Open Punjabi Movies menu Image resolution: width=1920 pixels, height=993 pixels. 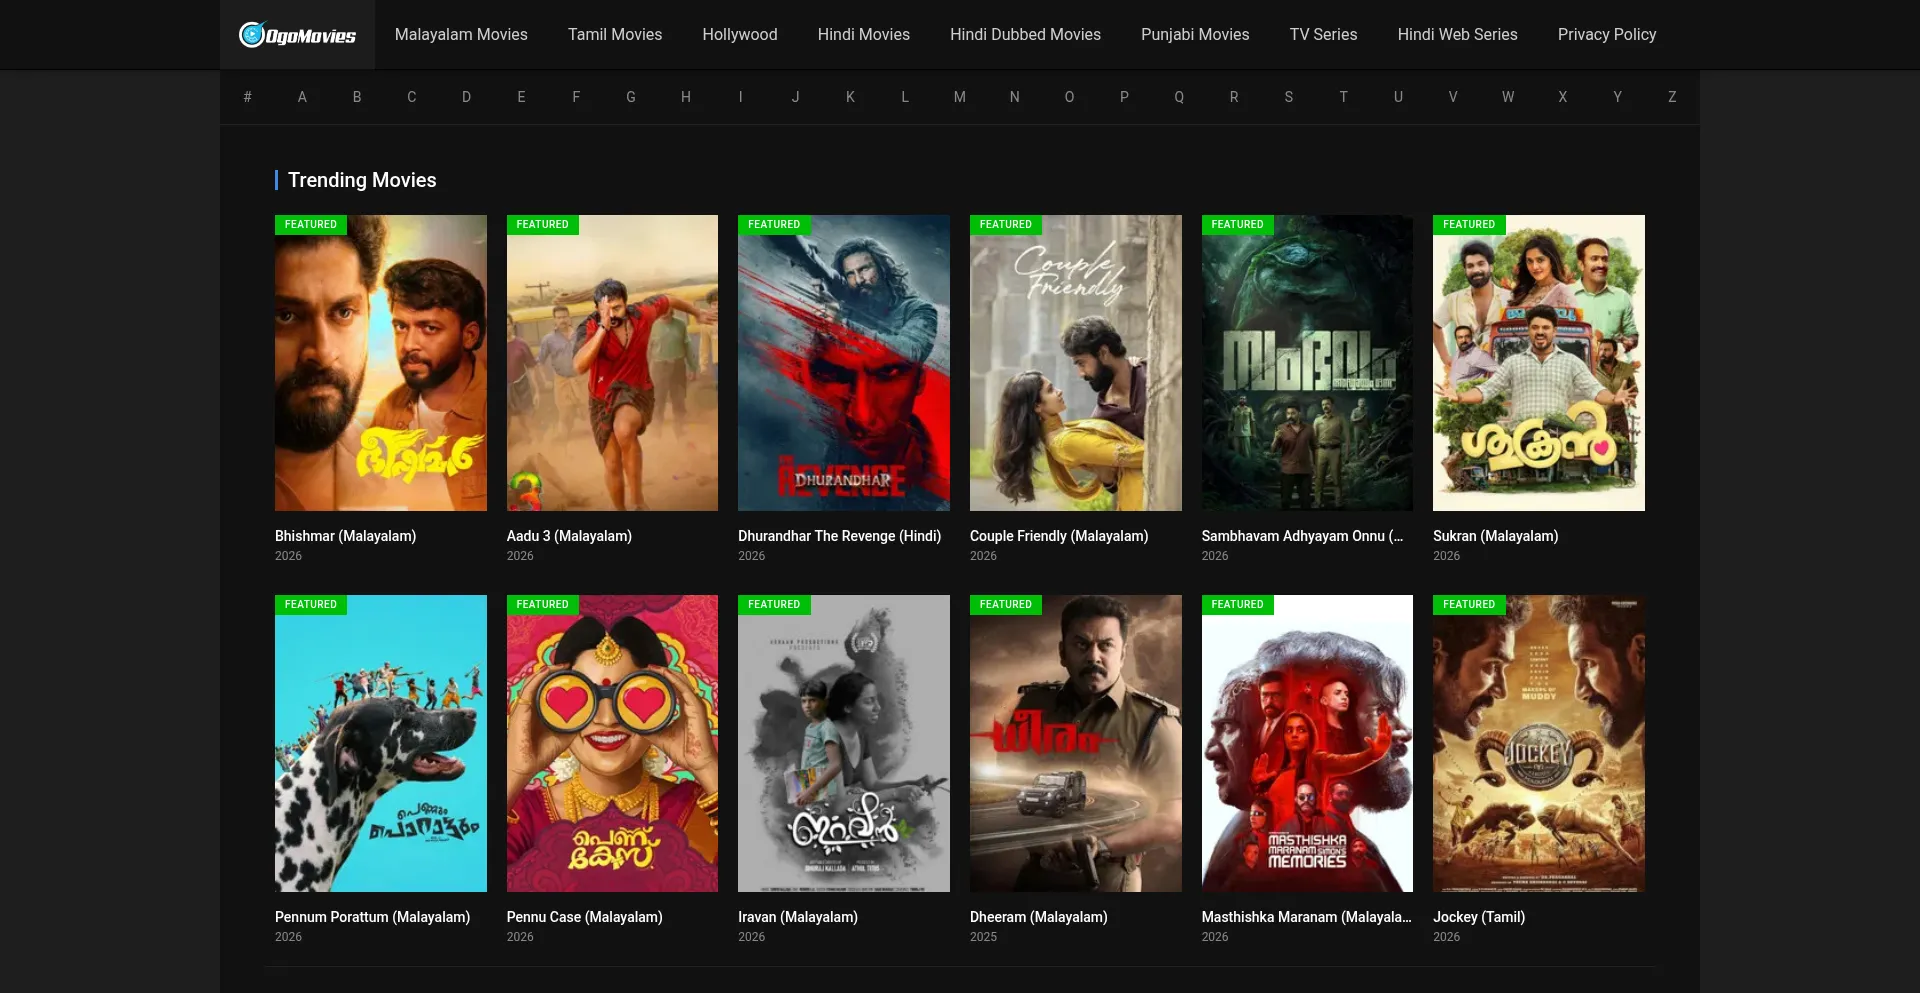pyautogui.click(x=1195, y=34)
